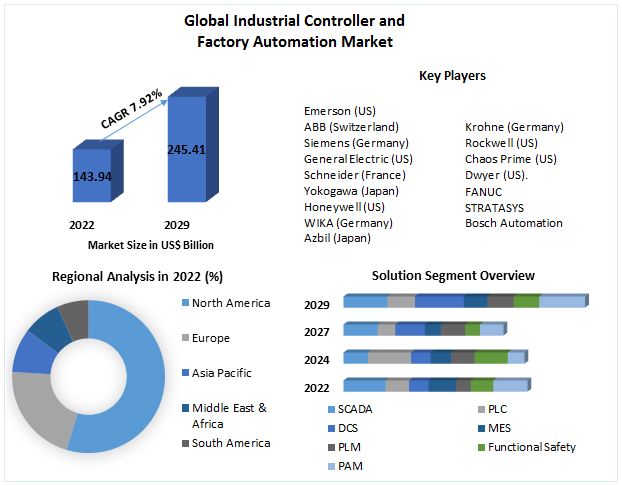The image size is (622, 486).
Task: Click the Key Players heading
Action: point(452,75)
